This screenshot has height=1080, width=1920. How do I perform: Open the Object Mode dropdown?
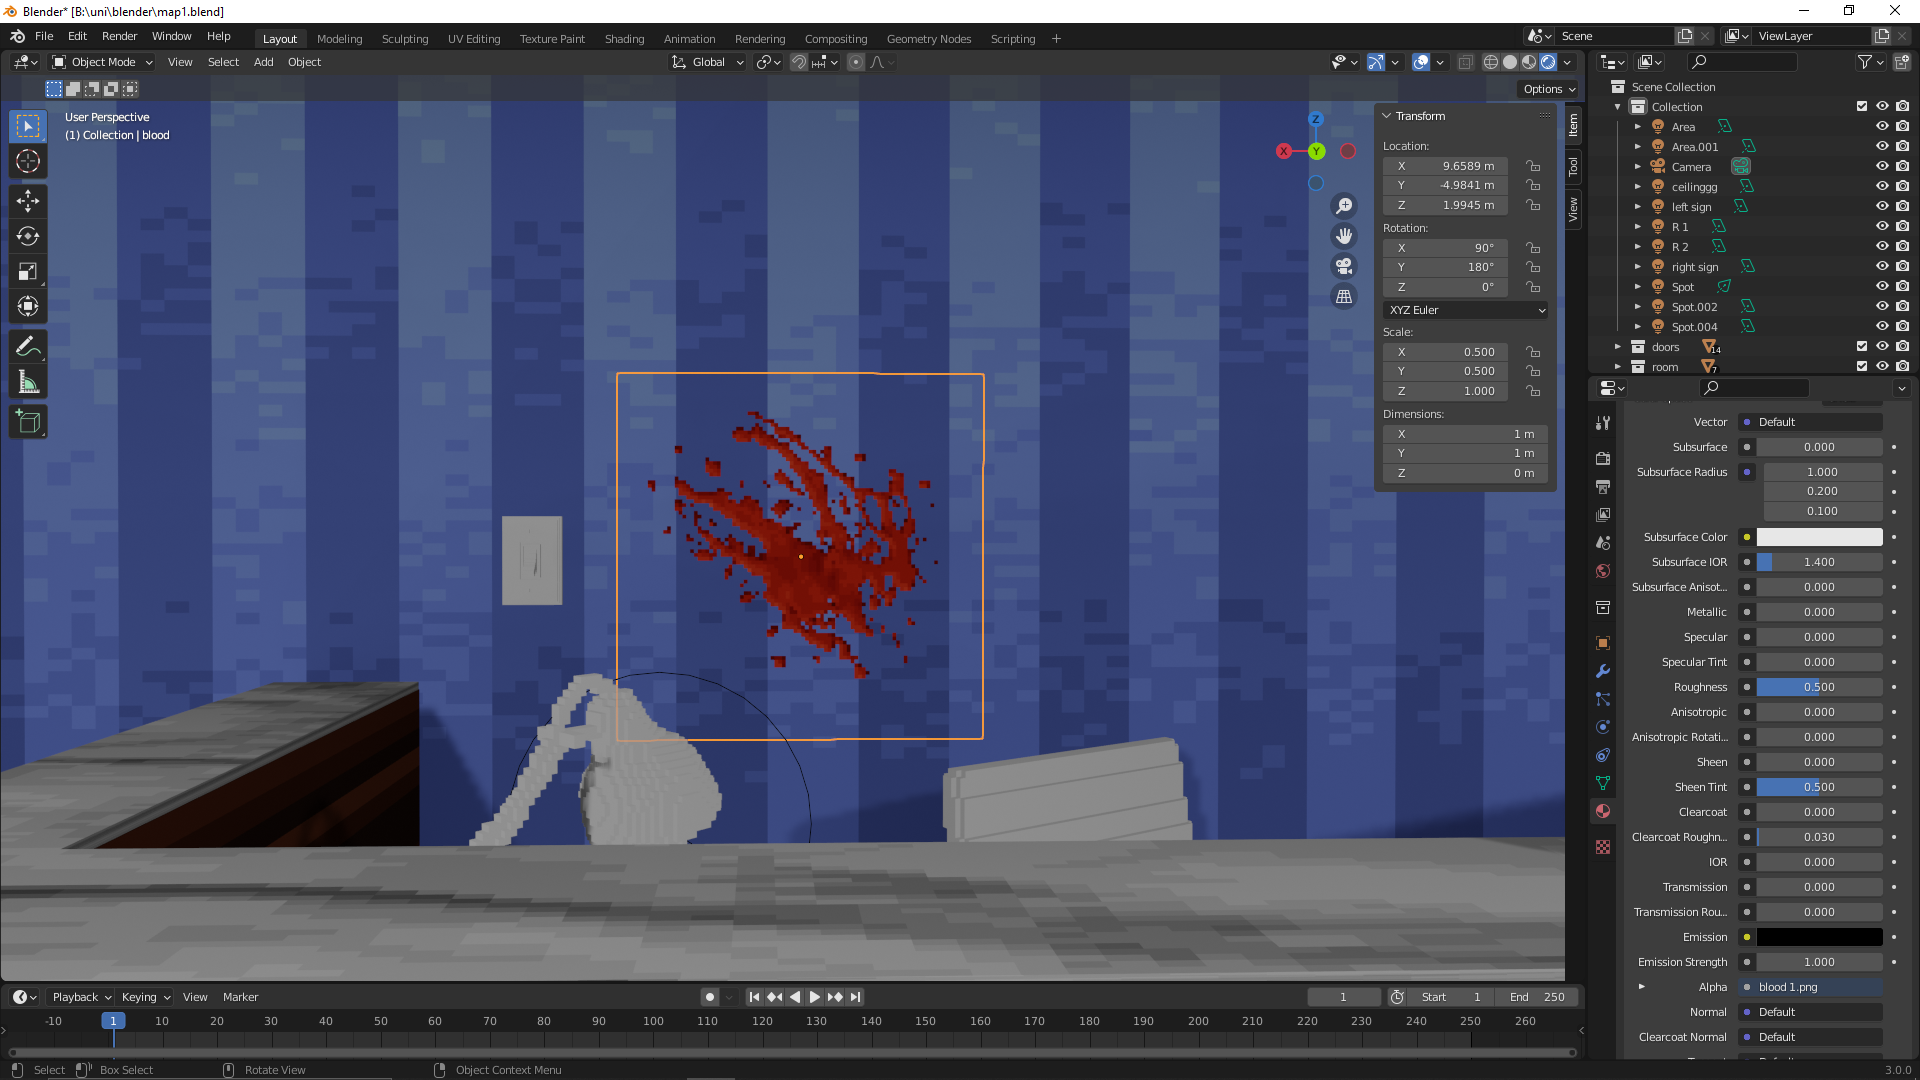[102, 62]
